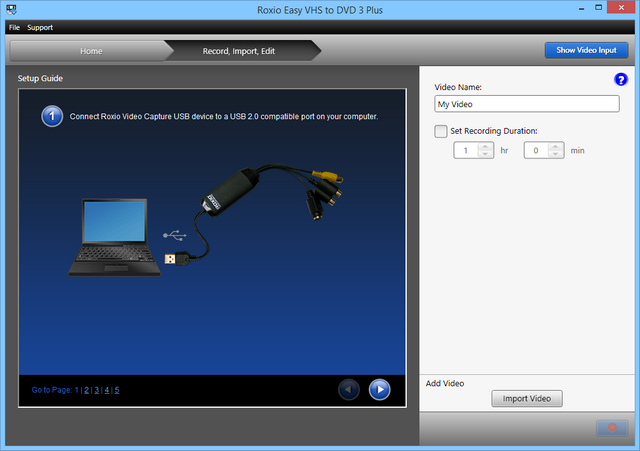The width and height of the screenshot is (640, 451).
Task: Decrease the hours value with down arrow
Action: (485, 154)
